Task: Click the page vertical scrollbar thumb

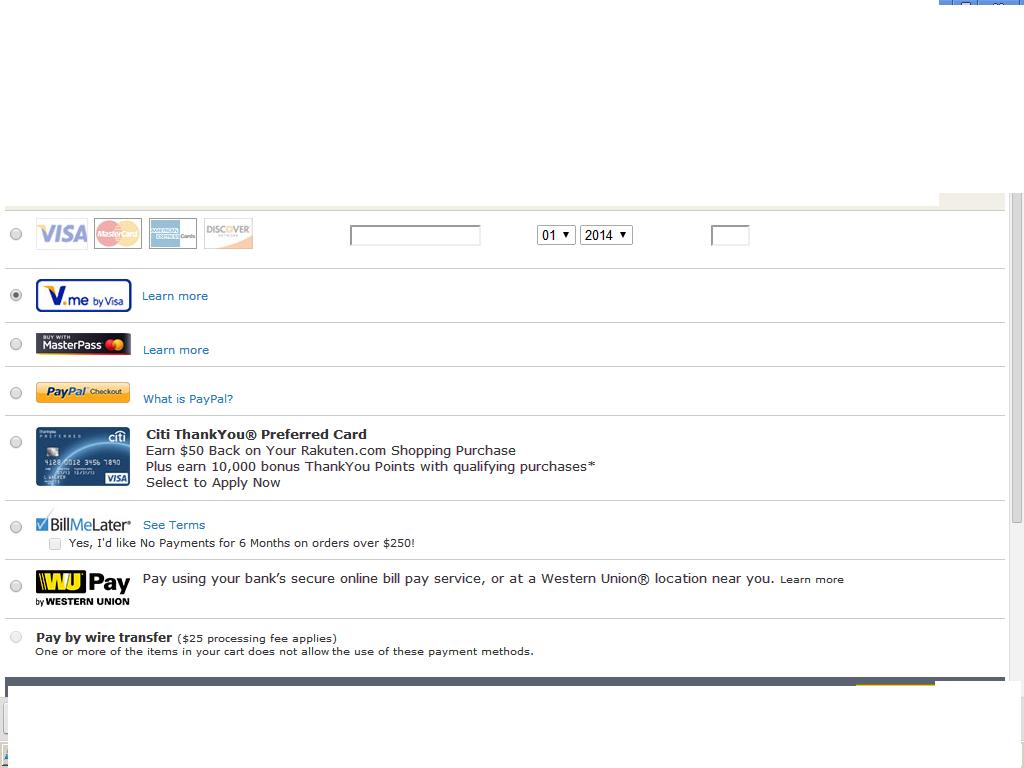Action: click(x=1016, y=358)
